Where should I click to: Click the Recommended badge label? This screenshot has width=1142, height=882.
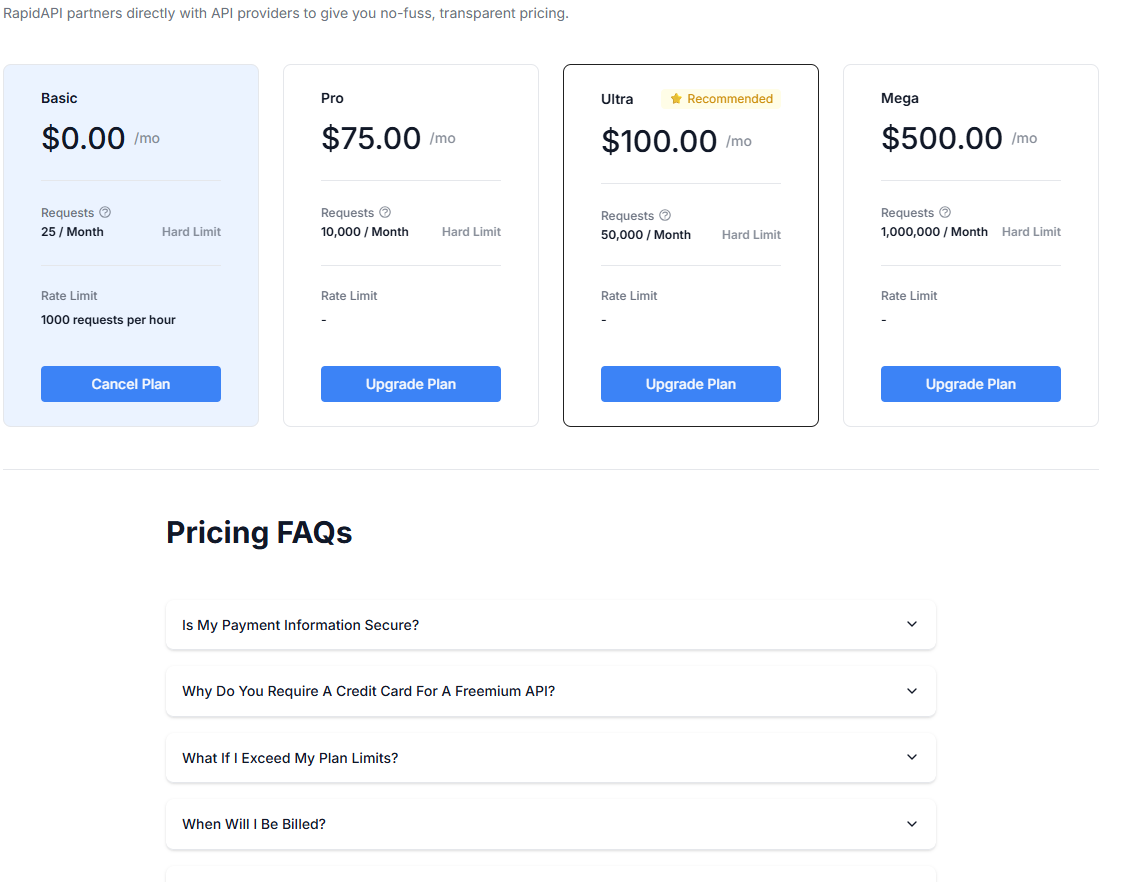tap(730, 99)
